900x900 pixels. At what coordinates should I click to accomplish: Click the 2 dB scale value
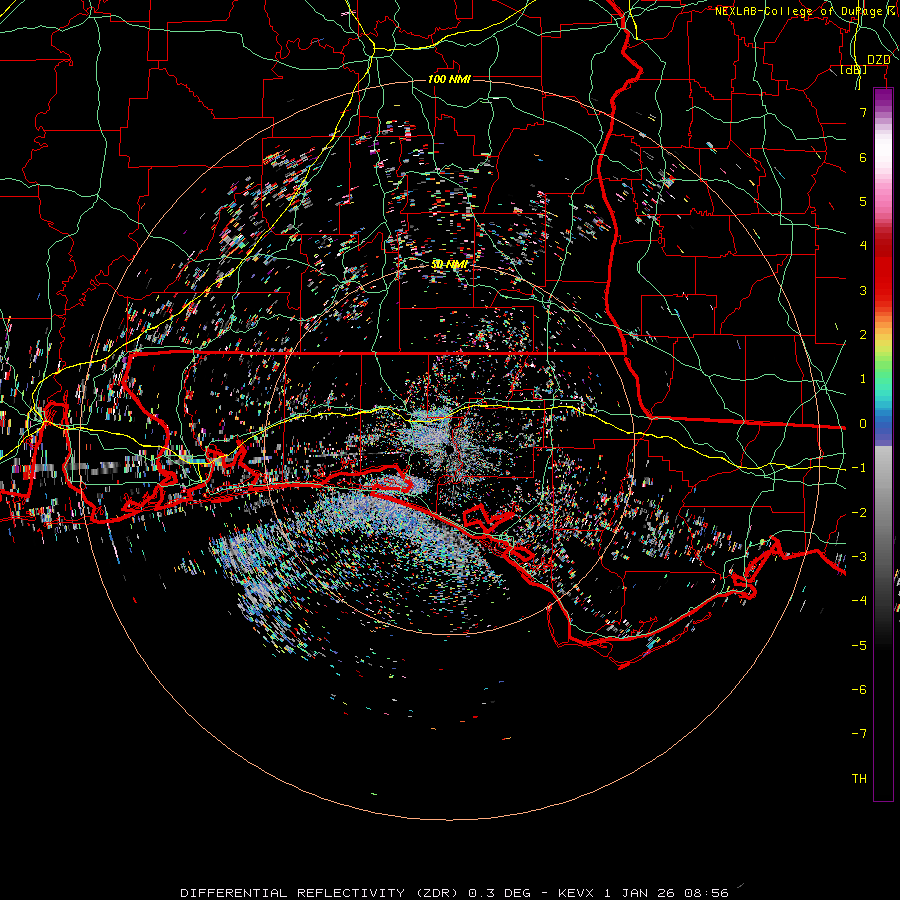[x=863, y=335]
